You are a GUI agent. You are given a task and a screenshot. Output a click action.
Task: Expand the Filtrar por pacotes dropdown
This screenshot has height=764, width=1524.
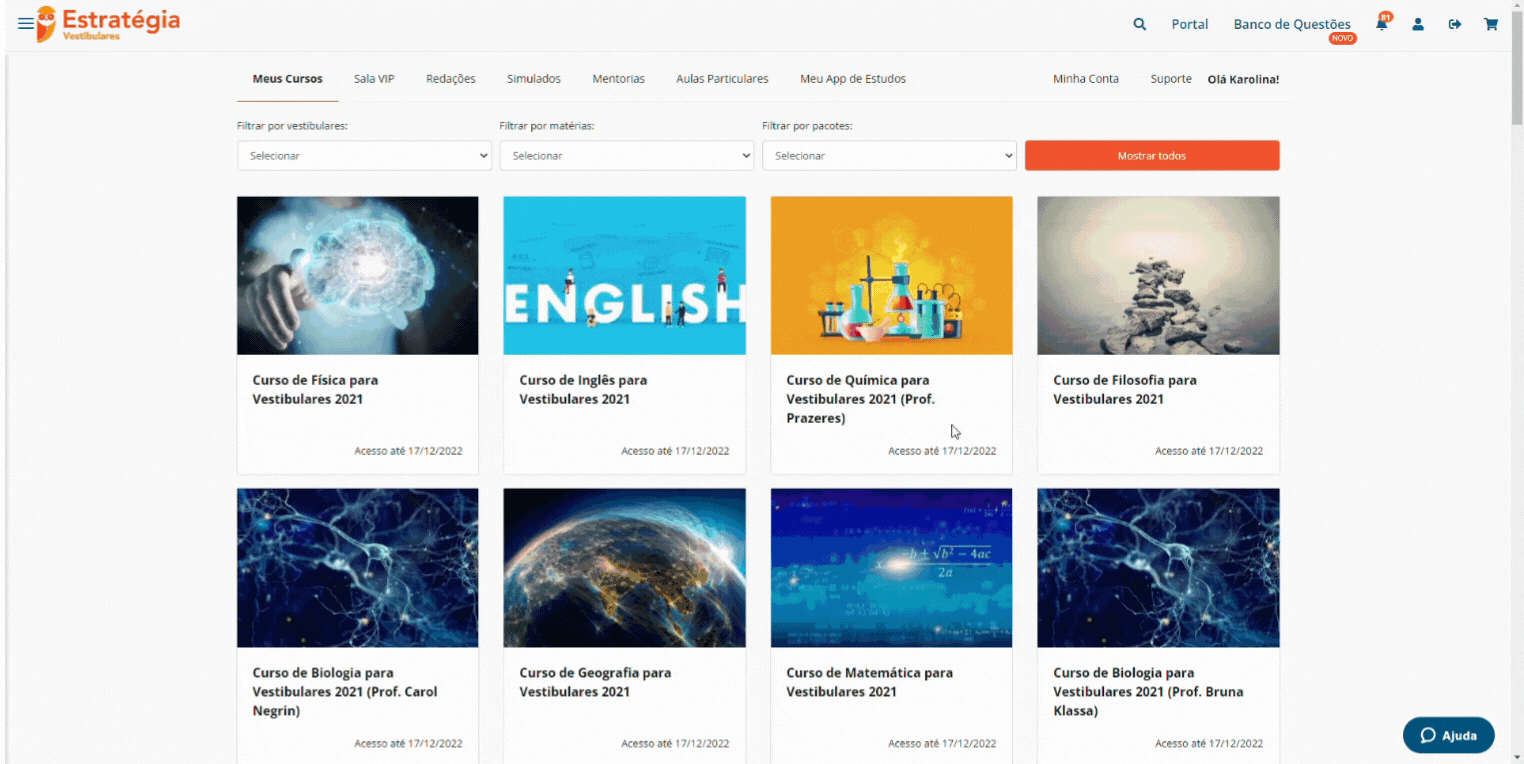(x=889, y=156)
